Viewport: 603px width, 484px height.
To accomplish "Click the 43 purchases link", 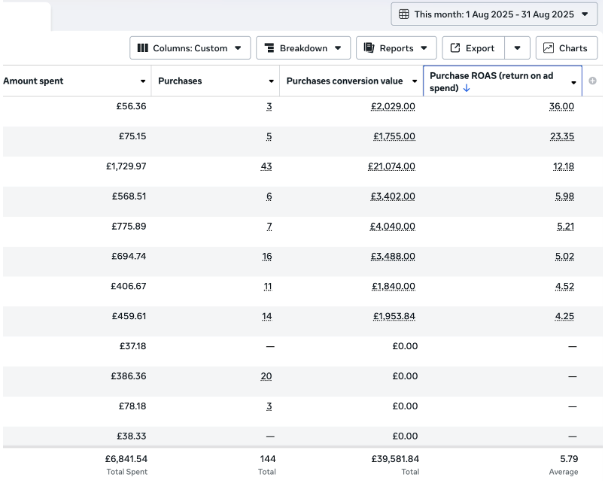I will [x=266, y=166].
